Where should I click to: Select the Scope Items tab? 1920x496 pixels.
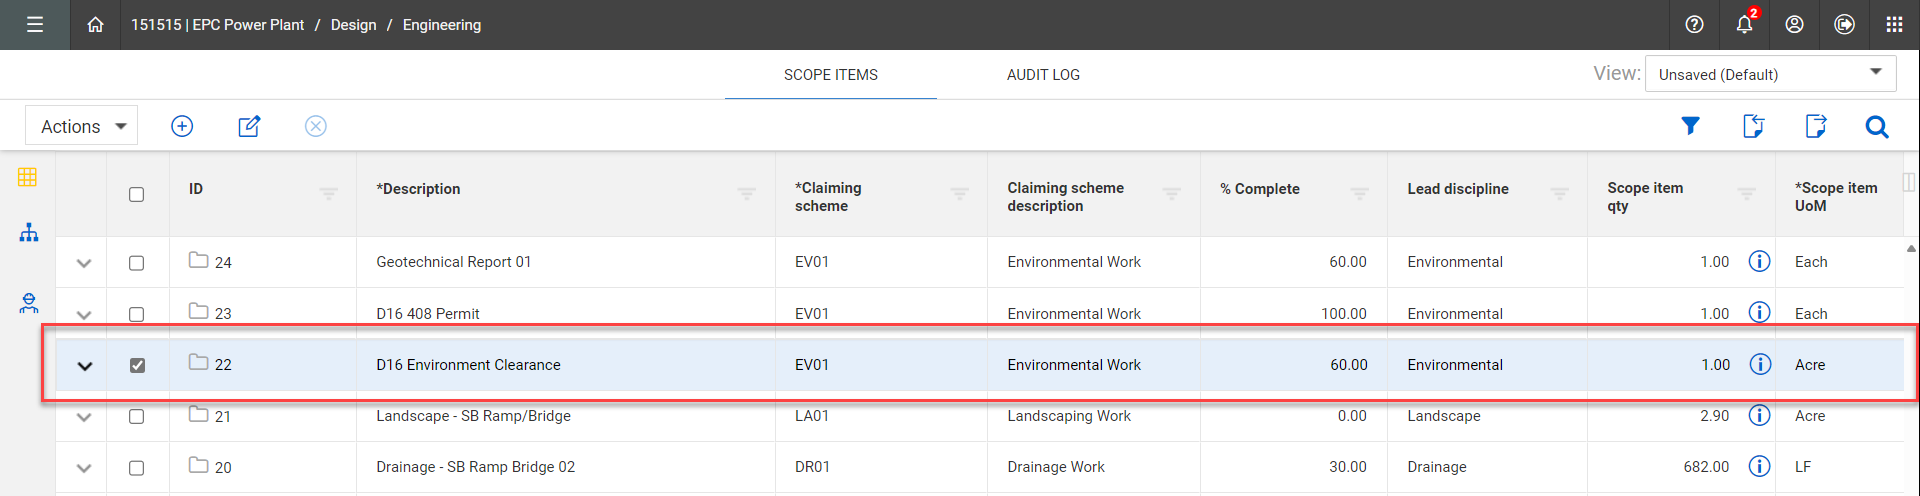(830, 75)
